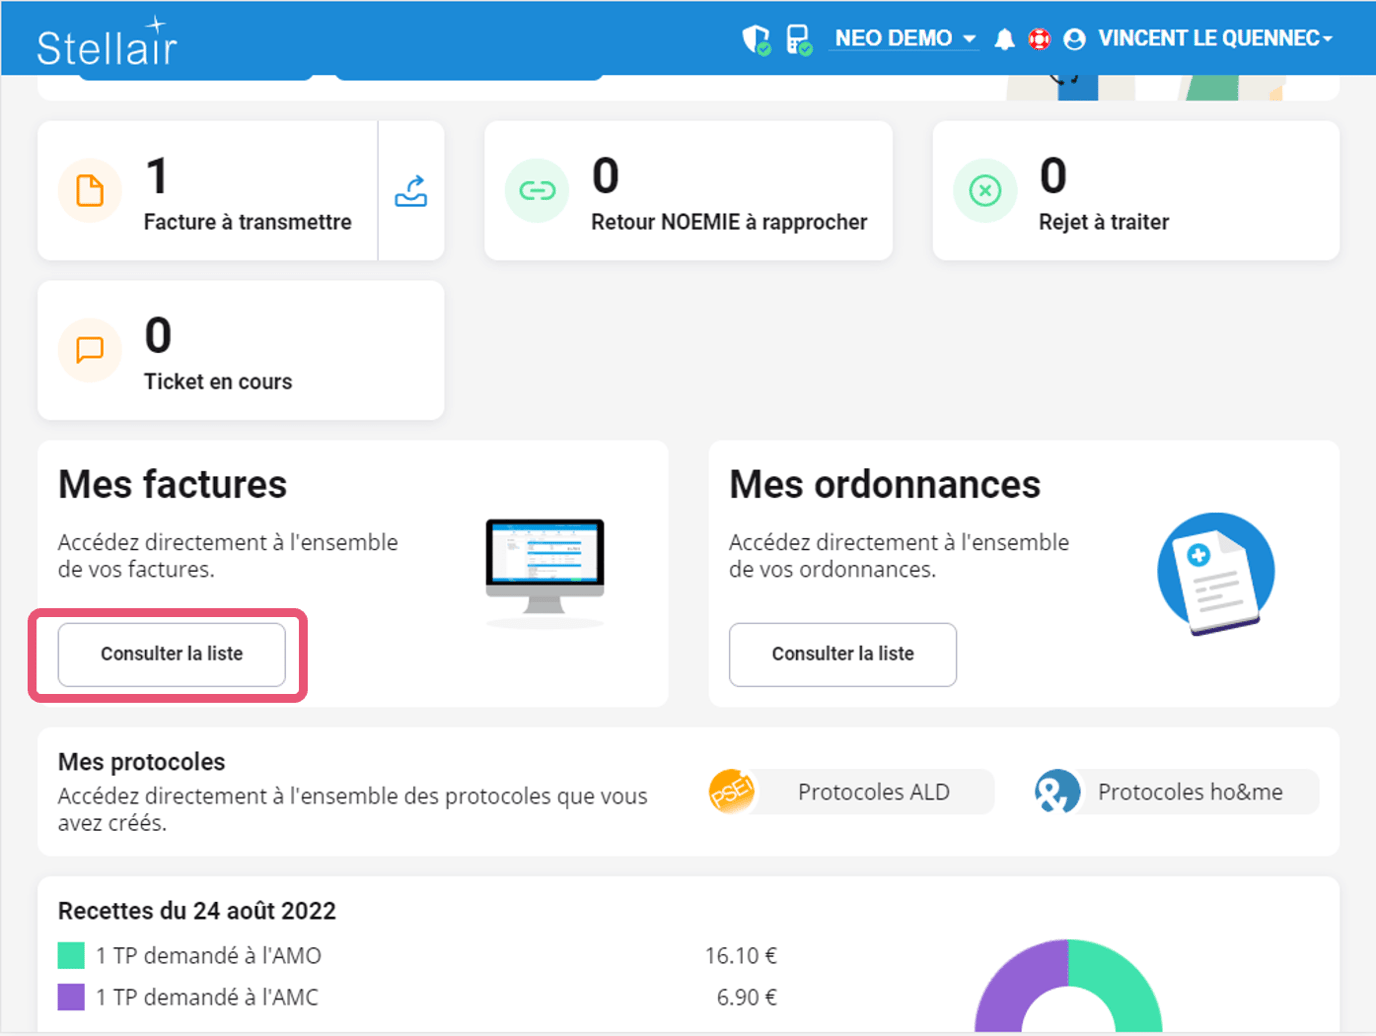Screen dimensions: 1376x1036
Task: Click the red lifebuoy help icon
Action: point(1039,38)
